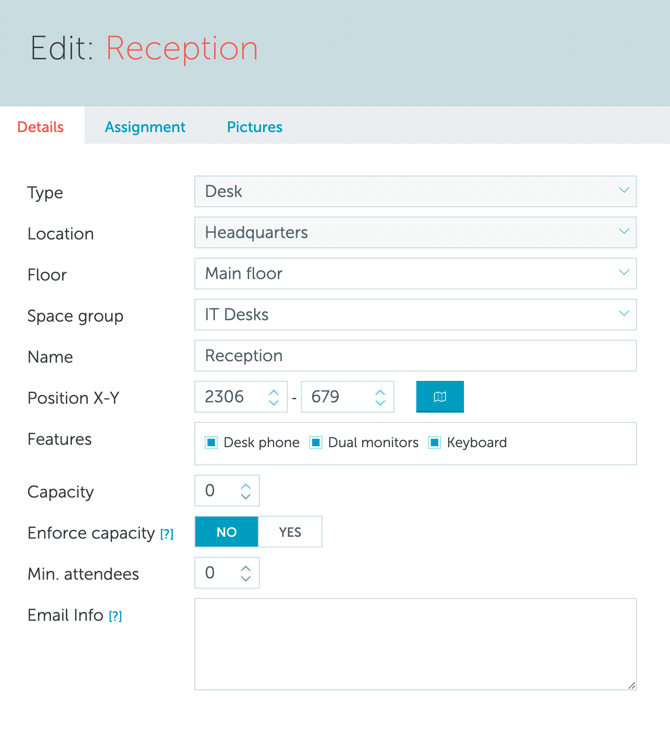Image resolution: width=670 pixels, height=730 pixels.
Task: Open the Type dropdown showing Desk
Action: pos(415,191)
